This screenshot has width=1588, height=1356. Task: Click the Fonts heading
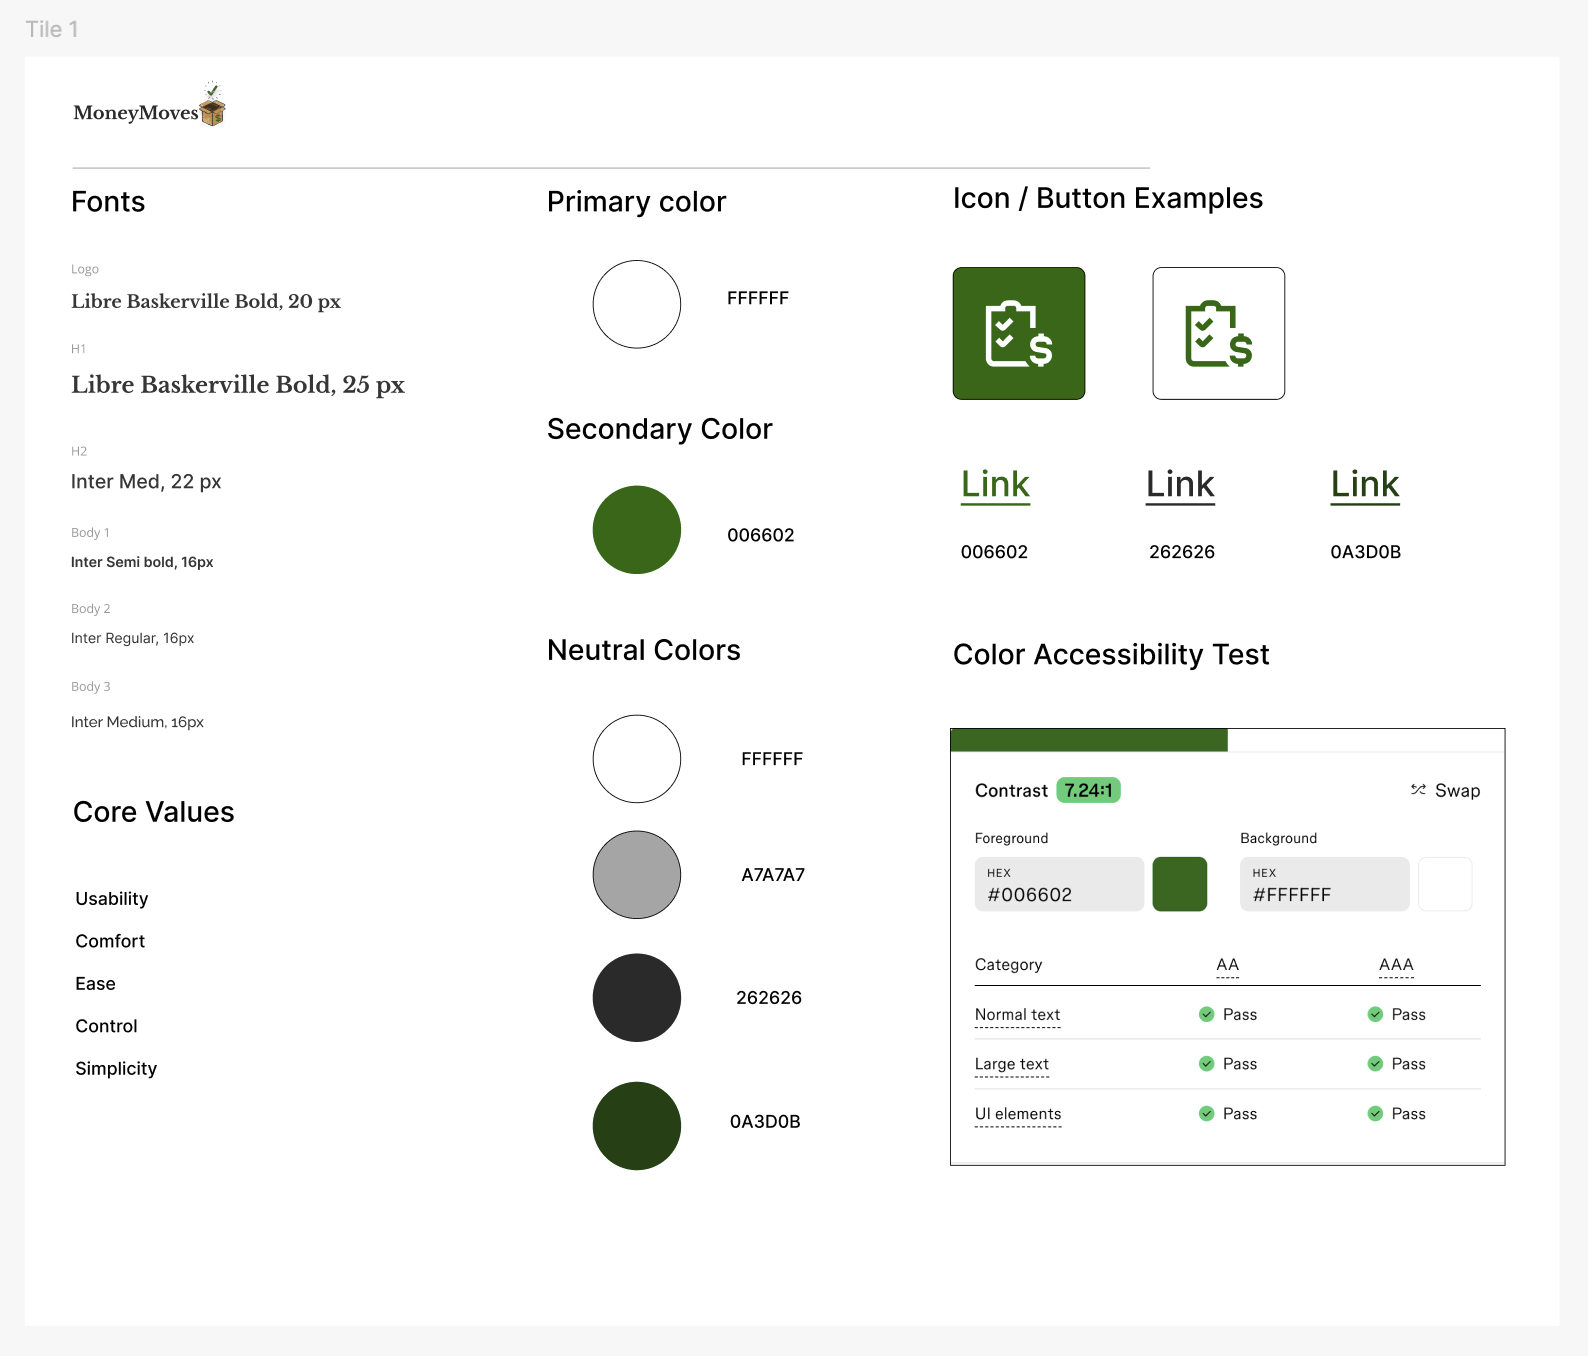click(x=108, y=202)
